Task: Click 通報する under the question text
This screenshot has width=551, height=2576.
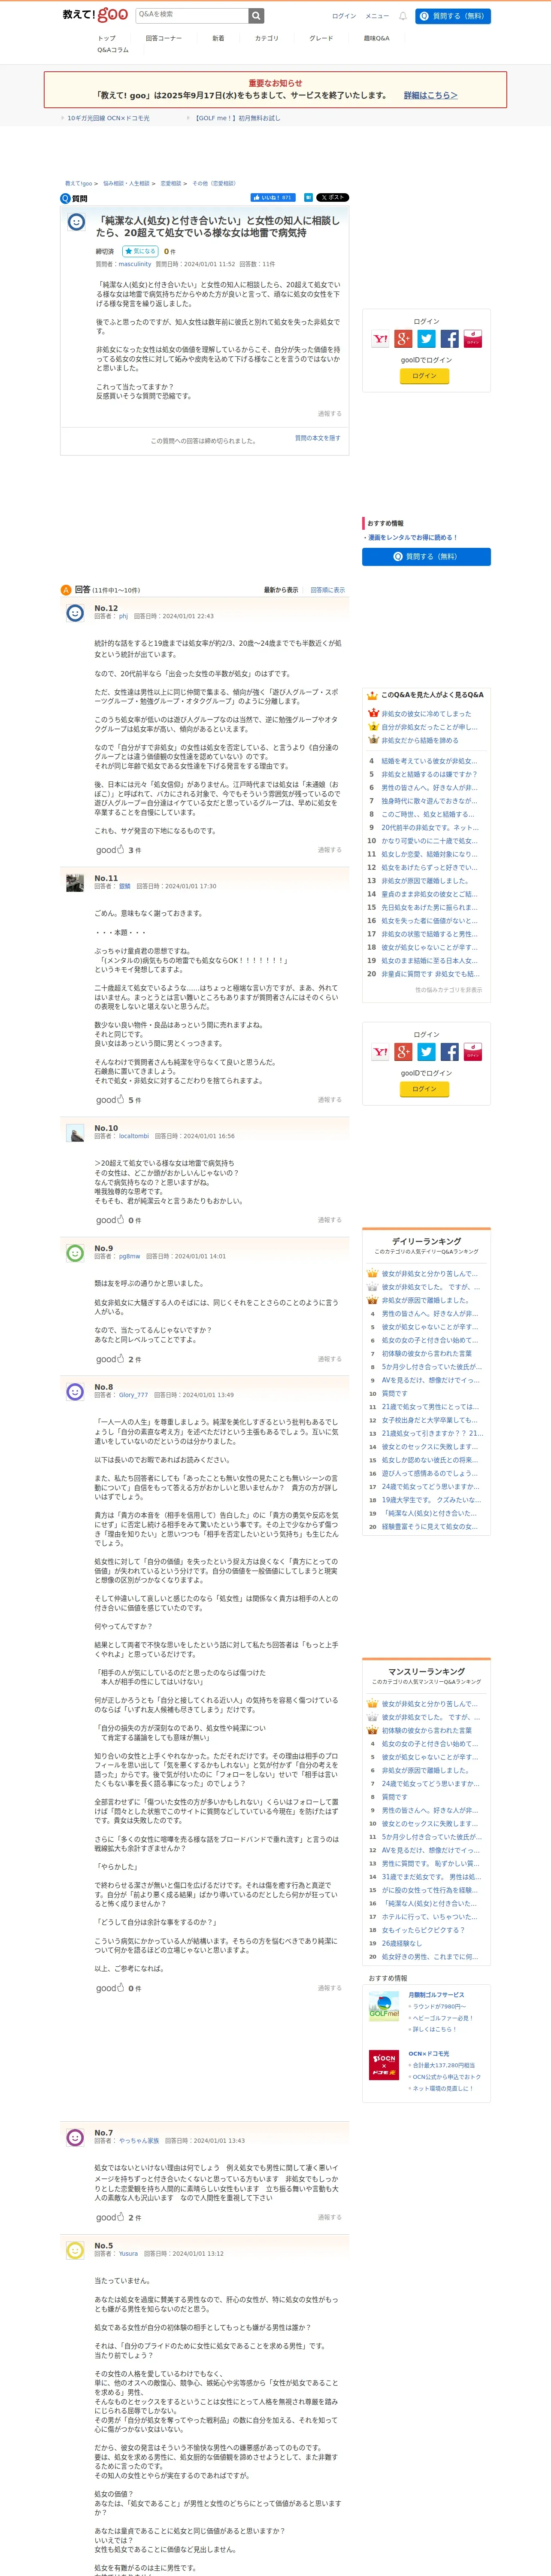Action: (329, 413)
